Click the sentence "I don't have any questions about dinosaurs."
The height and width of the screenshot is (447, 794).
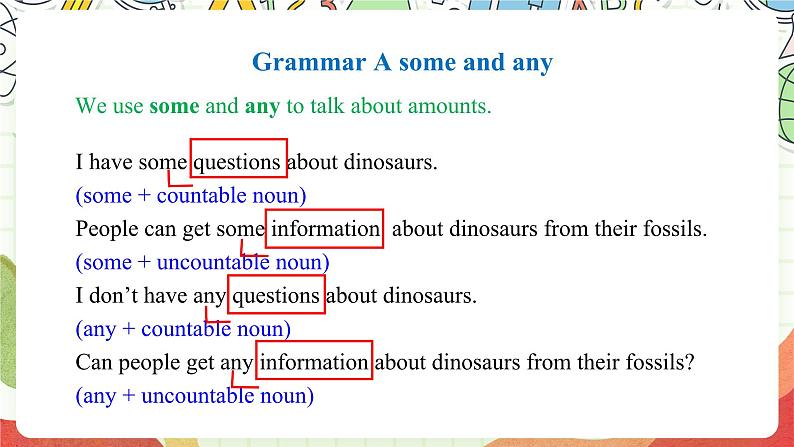pos(276,296)
